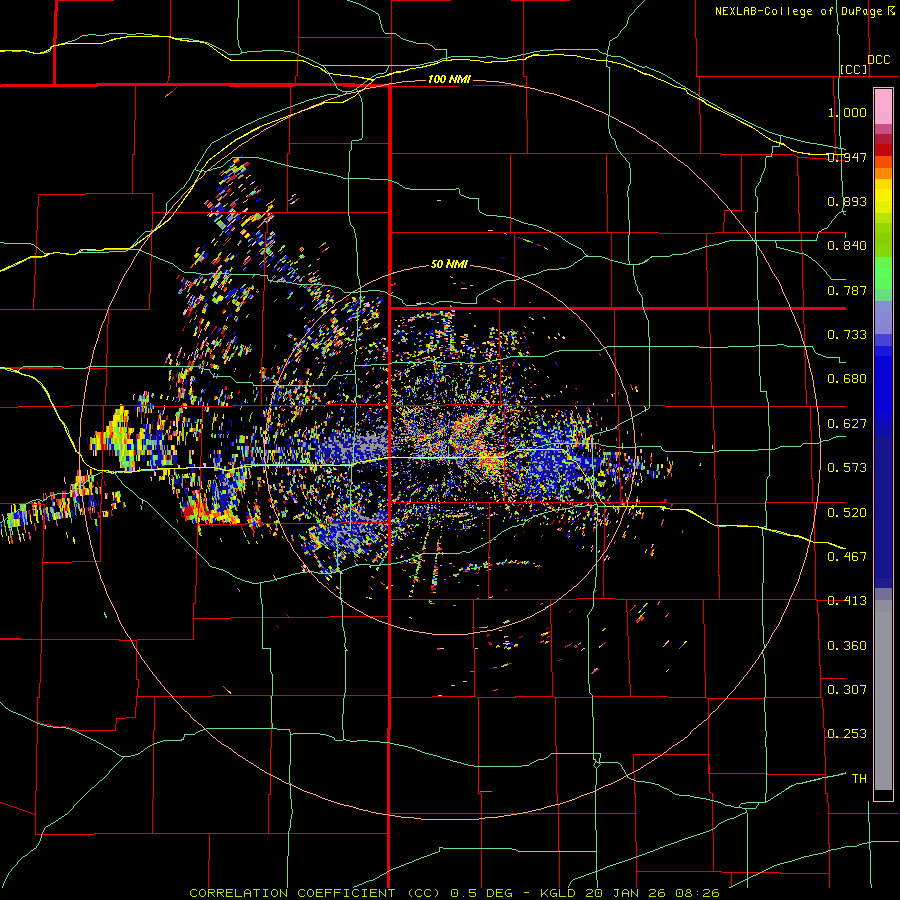Image resolution: width=900 pixels, height=900 pixels.
Task: Select the 0.733 legend value
Action: 847,335
